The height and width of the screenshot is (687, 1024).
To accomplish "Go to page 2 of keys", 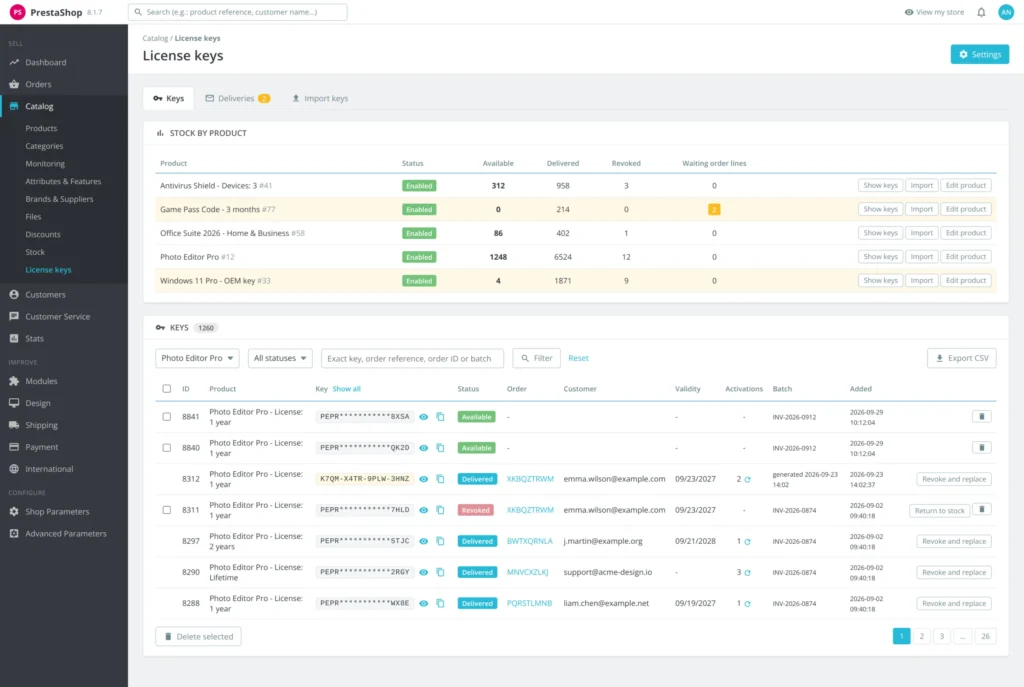I will tap(921, 636).
